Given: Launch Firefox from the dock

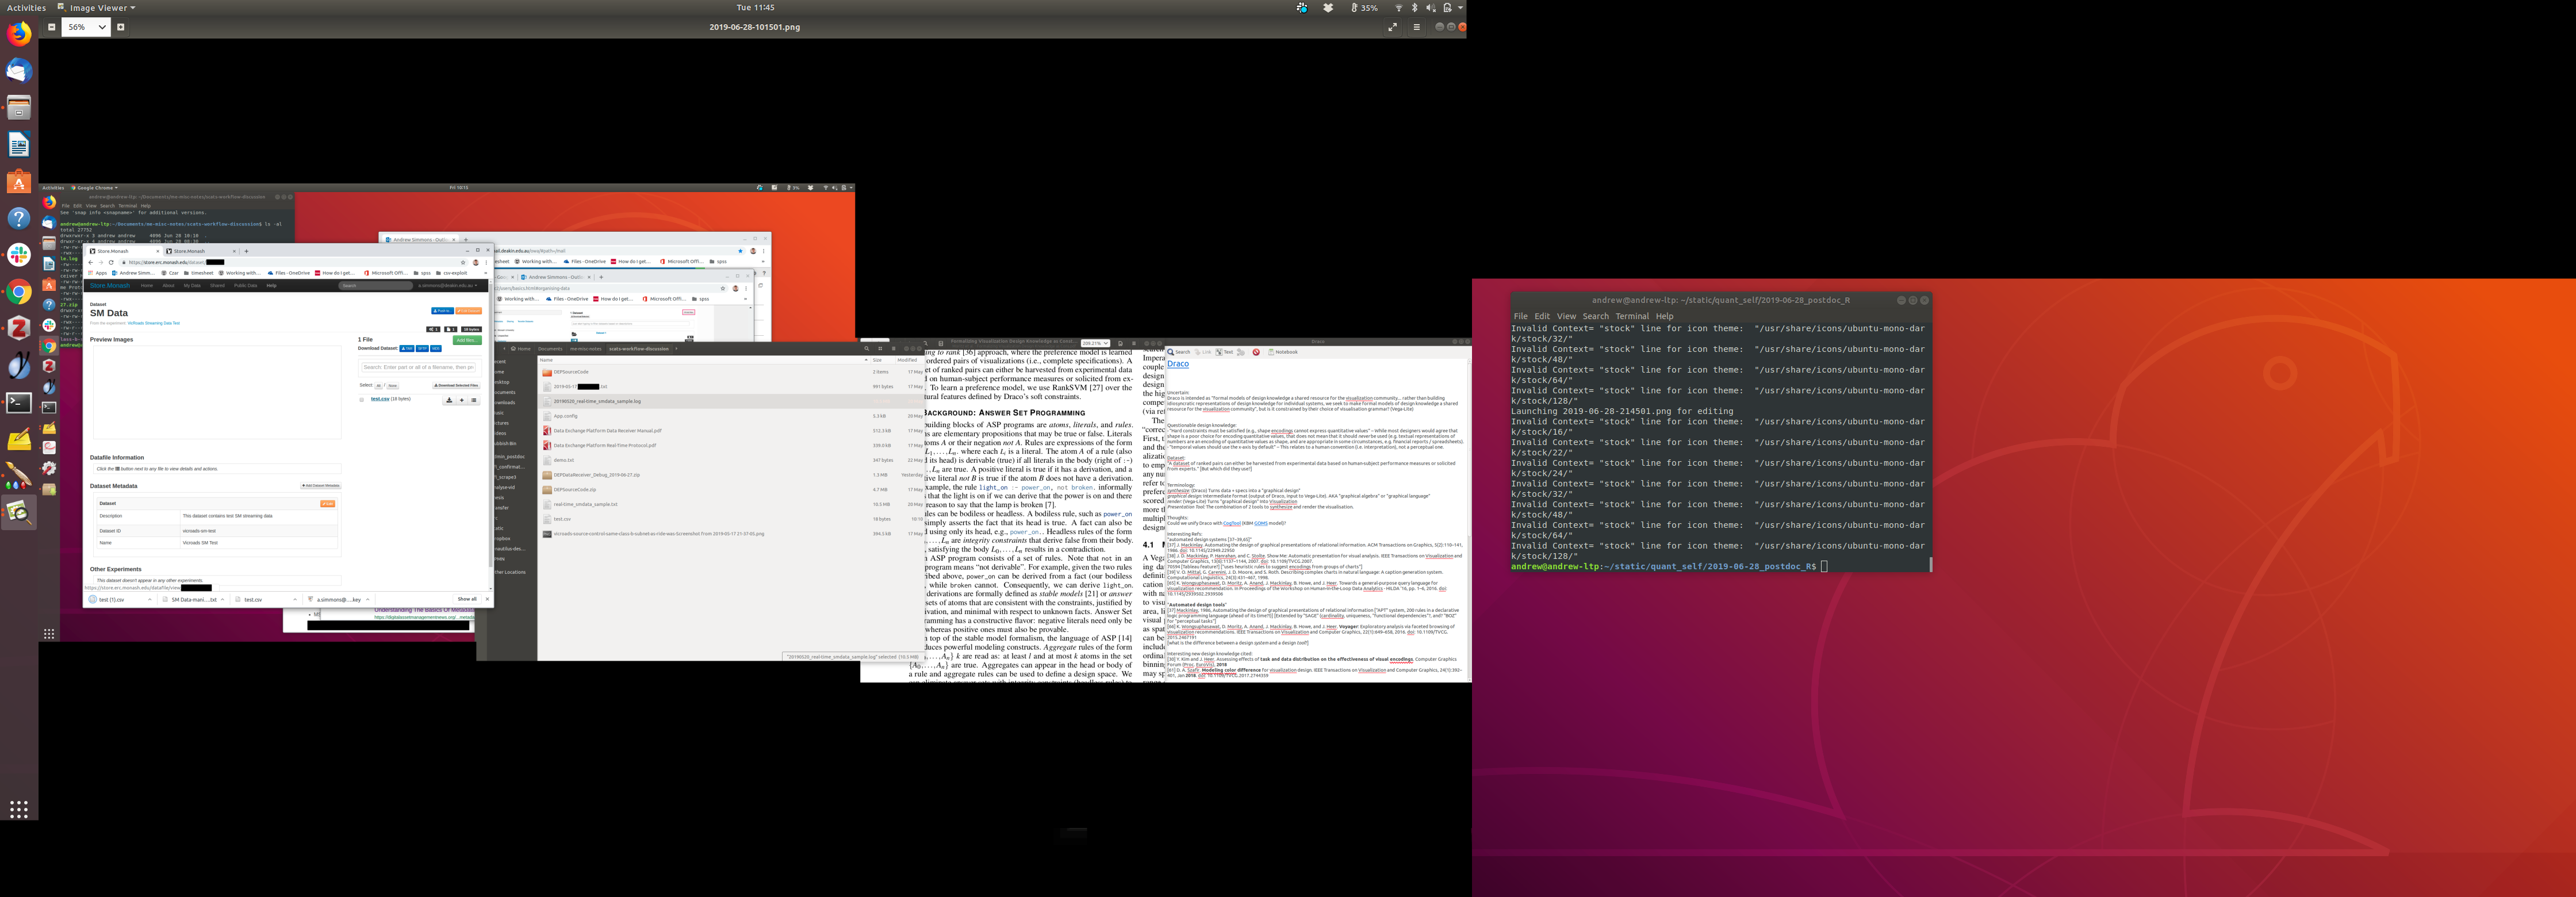Looking at the screenshot, I should (19, 34).
